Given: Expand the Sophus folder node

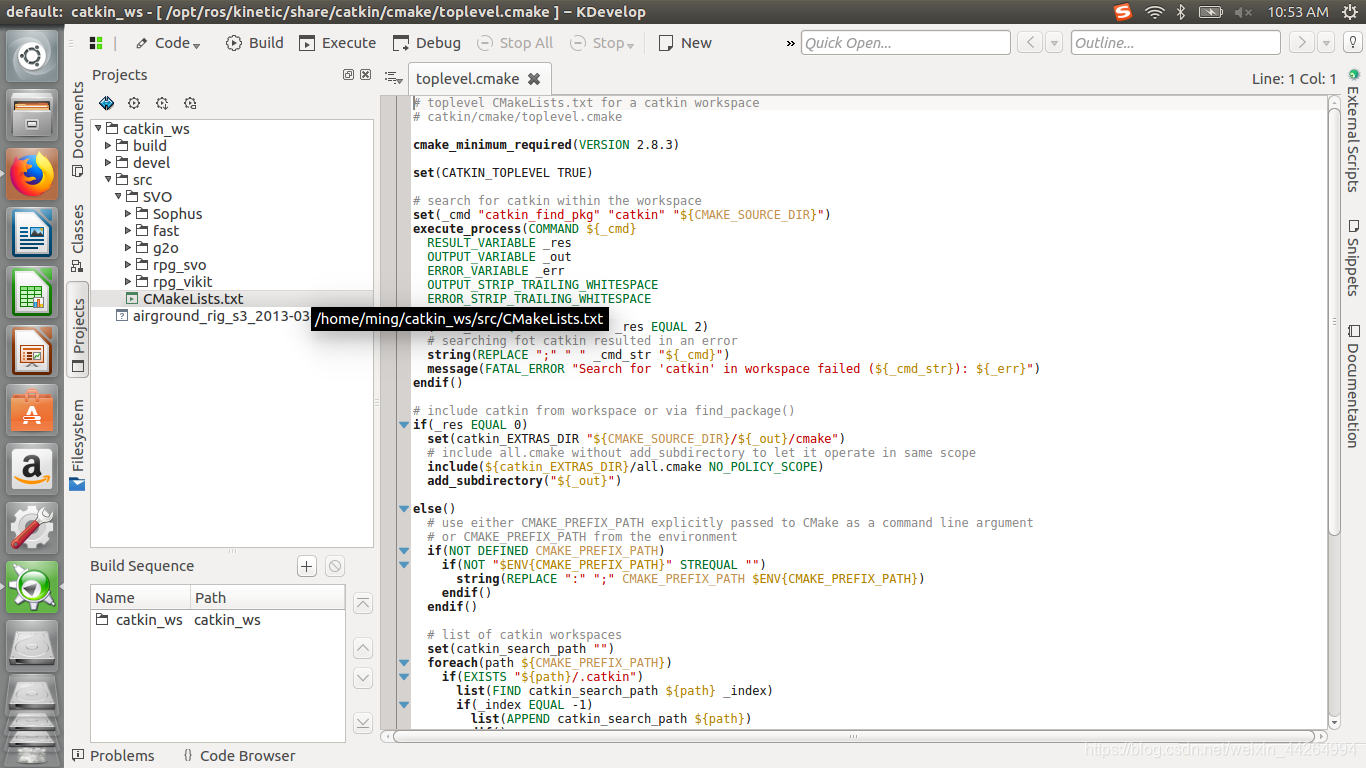Looking at the screenshot, I should [128, 214].
